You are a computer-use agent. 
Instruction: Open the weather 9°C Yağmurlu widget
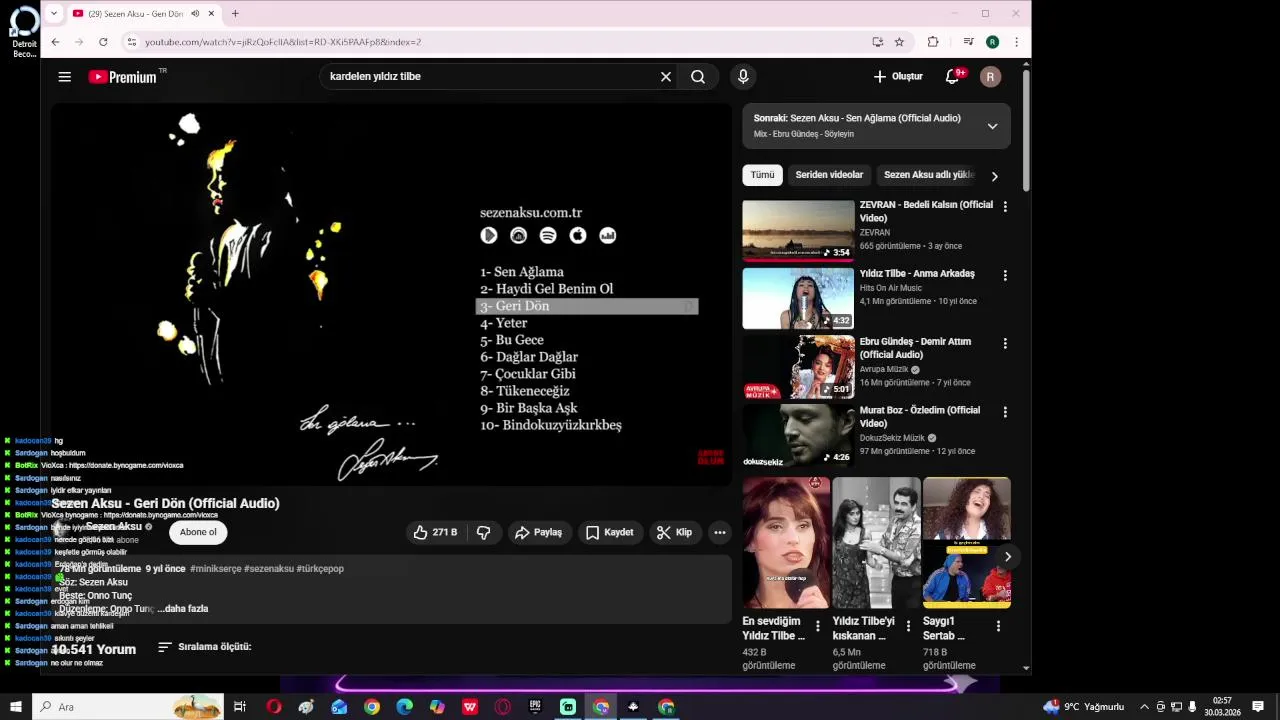coord(1083,707)
